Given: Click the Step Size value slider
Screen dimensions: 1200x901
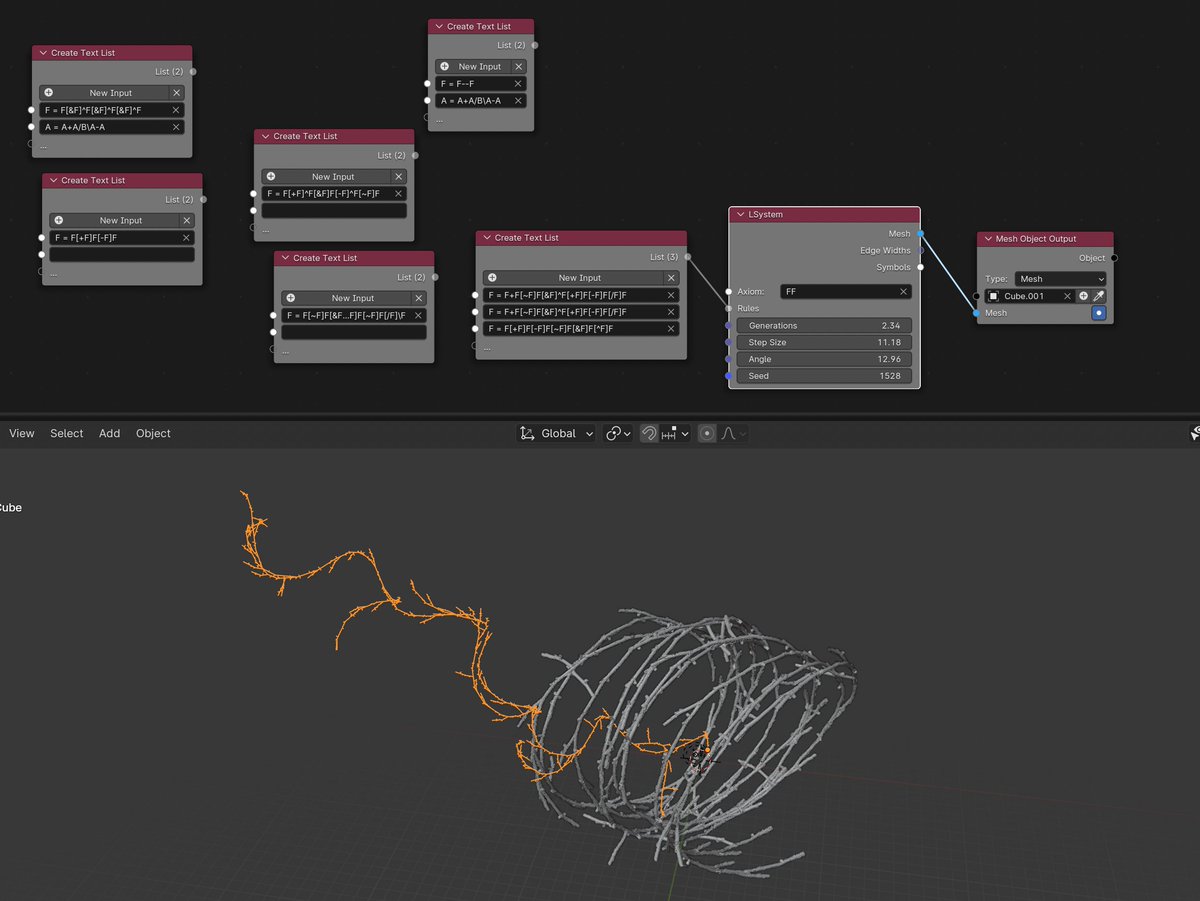Looking at the screenshot, I should coord(824,342).
